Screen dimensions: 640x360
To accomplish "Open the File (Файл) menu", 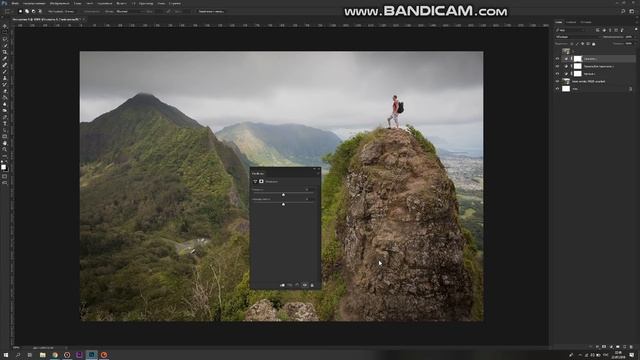I will click(x=15, y=3).
